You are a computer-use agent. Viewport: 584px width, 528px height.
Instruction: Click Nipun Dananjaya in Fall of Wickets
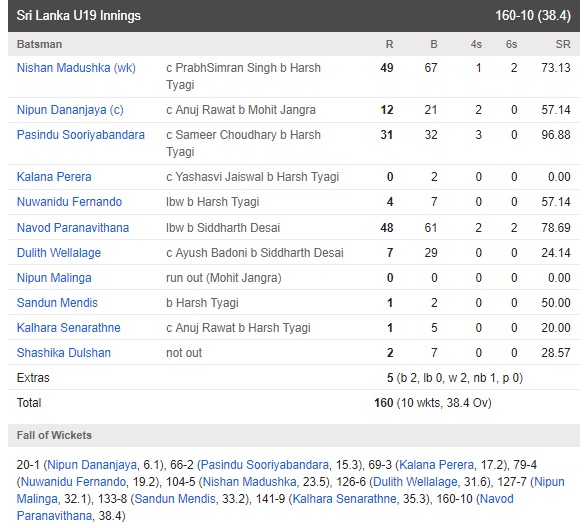(92, 465)
